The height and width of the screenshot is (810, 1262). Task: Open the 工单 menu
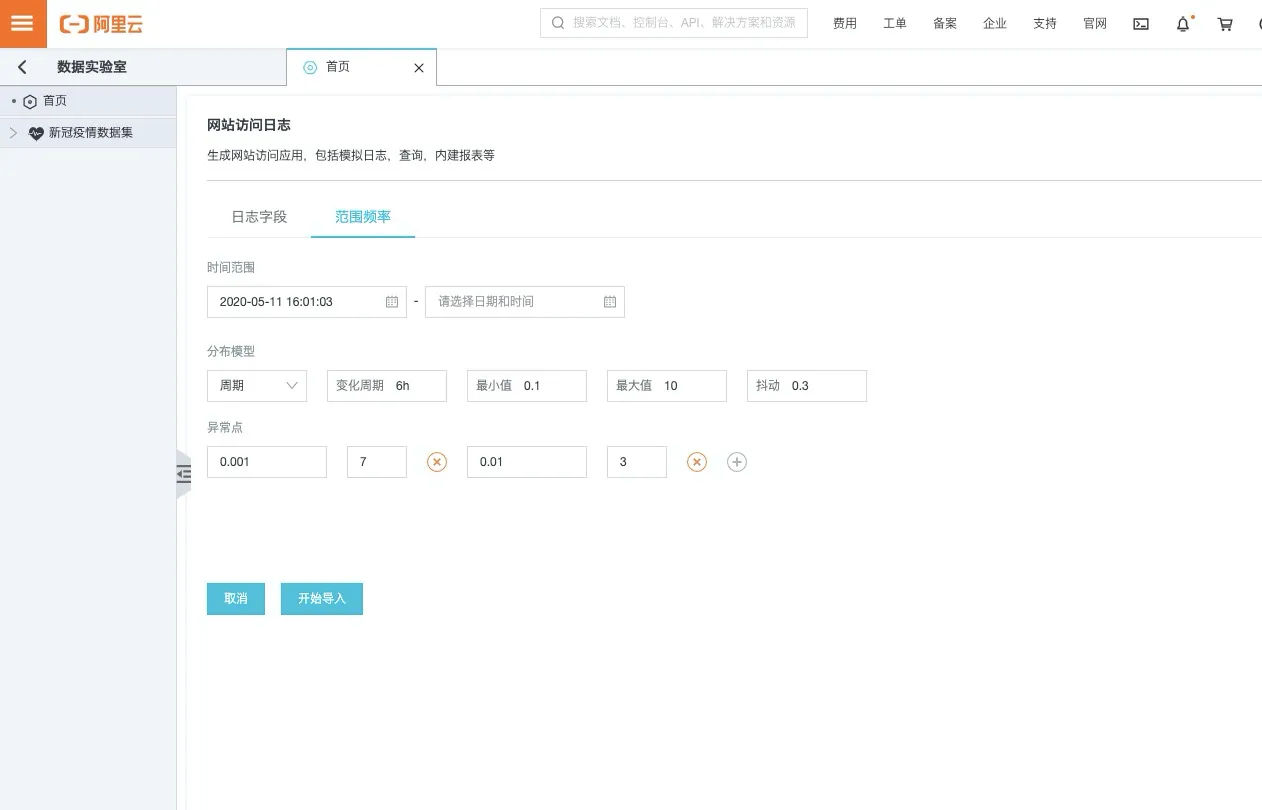[895, 24]
